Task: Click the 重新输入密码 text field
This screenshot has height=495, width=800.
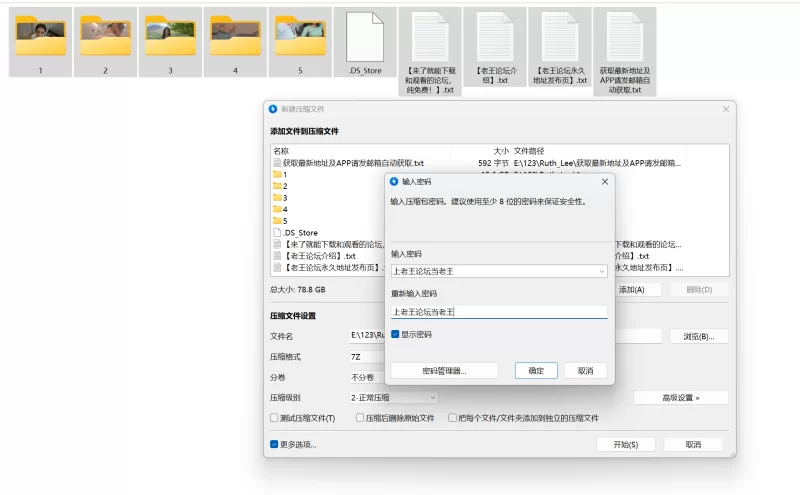Action: (499, 312)
